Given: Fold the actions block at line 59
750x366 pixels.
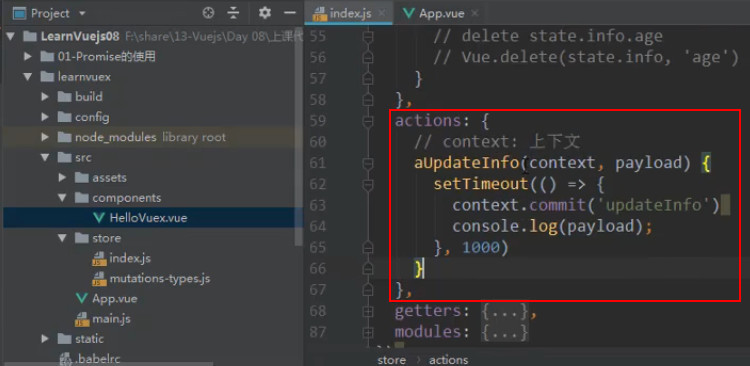Looking at the screenshot, I should coord(368,121).
